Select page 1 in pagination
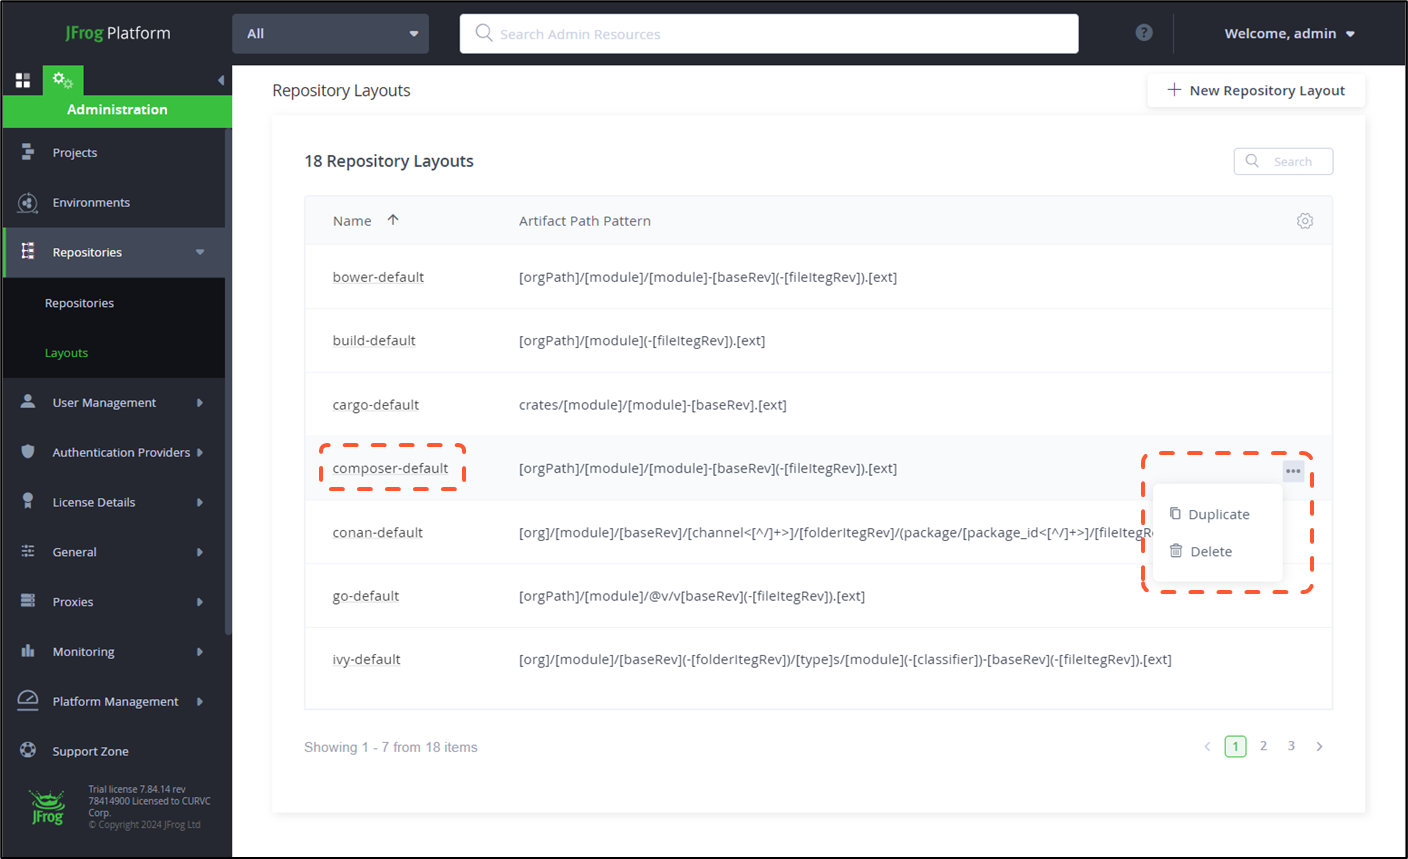Screen dimensions: 1408x859 point(1235,746)
